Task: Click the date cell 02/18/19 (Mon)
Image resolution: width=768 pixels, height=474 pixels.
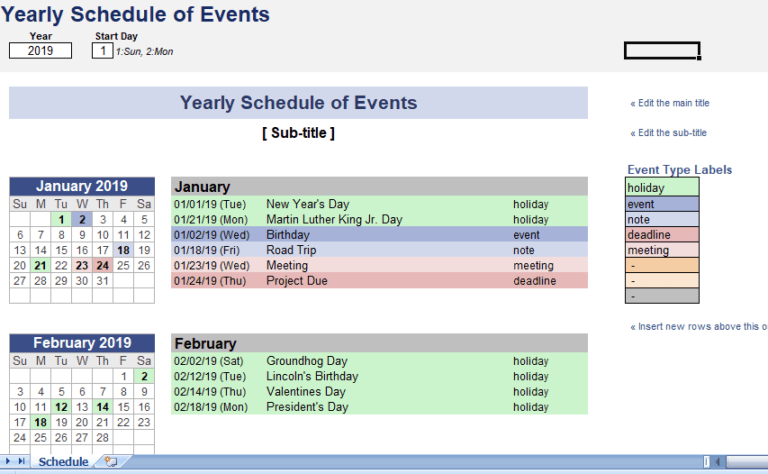Action: (211, 407)
